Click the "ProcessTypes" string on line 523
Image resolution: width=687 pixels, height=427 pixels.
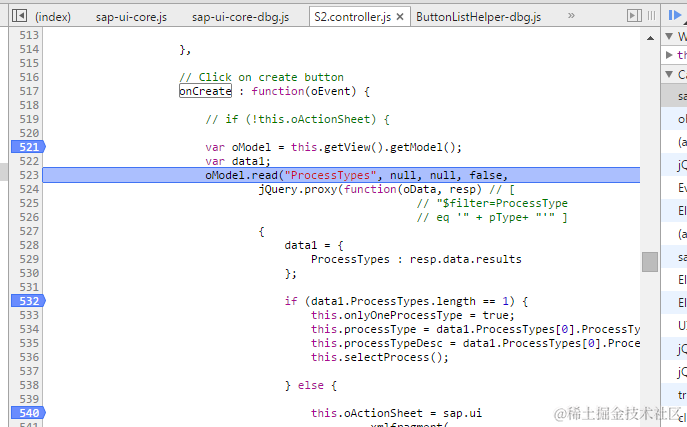(x=330, y=175)
